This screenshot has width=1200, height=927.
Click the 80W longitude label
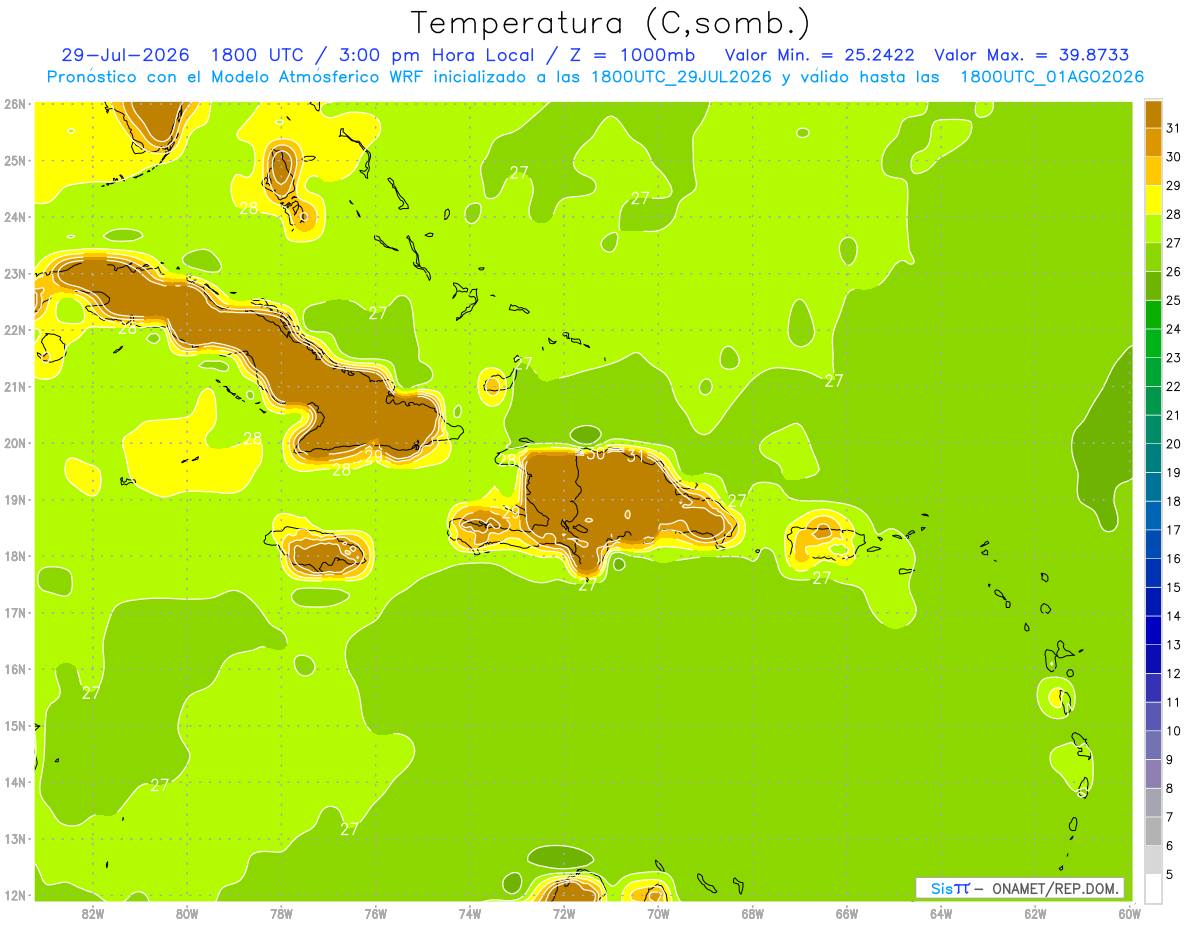pyautogui.click(x=187, y=914)
